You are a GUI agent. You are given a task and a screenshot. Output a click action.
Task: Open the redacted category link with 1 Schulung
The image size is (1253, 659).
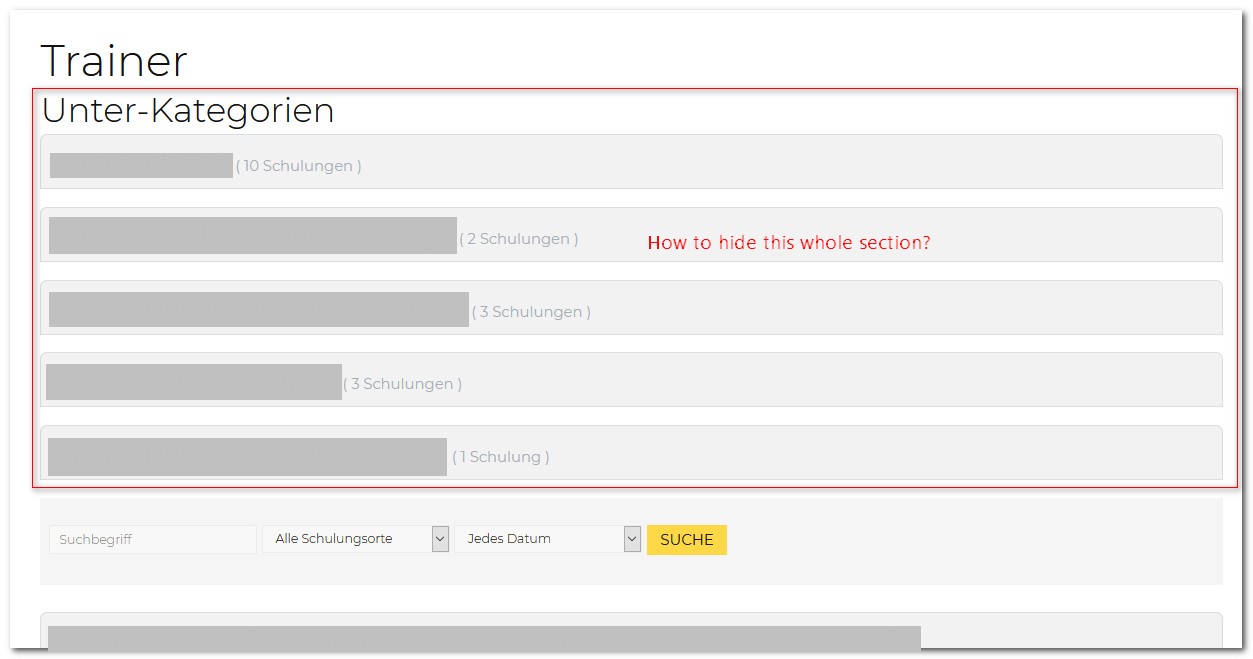click(x=247, y=456)
